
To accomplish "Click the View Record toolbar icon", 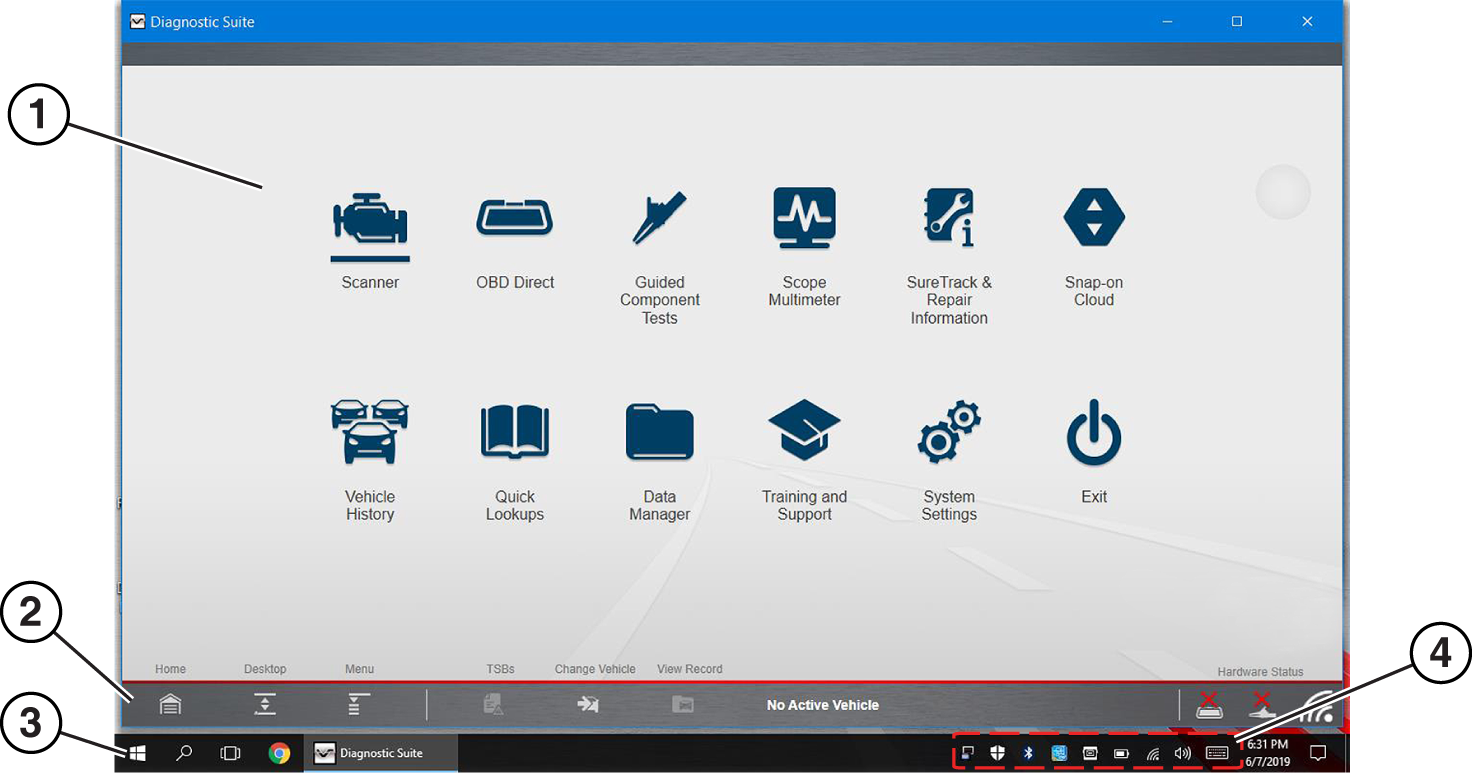I will [683, 704].
